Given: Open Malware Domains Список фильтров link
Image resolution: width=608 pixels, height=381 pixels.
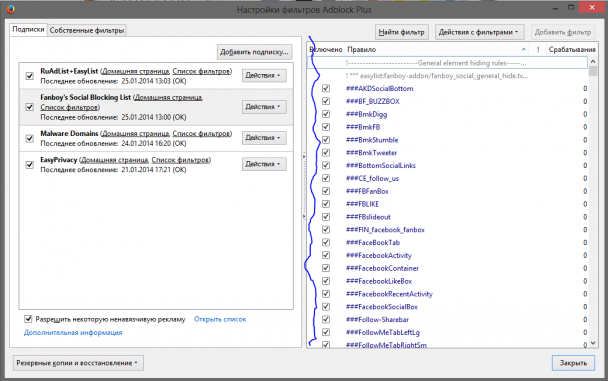Looking at the screenshot, I should (x=201, y=133).
